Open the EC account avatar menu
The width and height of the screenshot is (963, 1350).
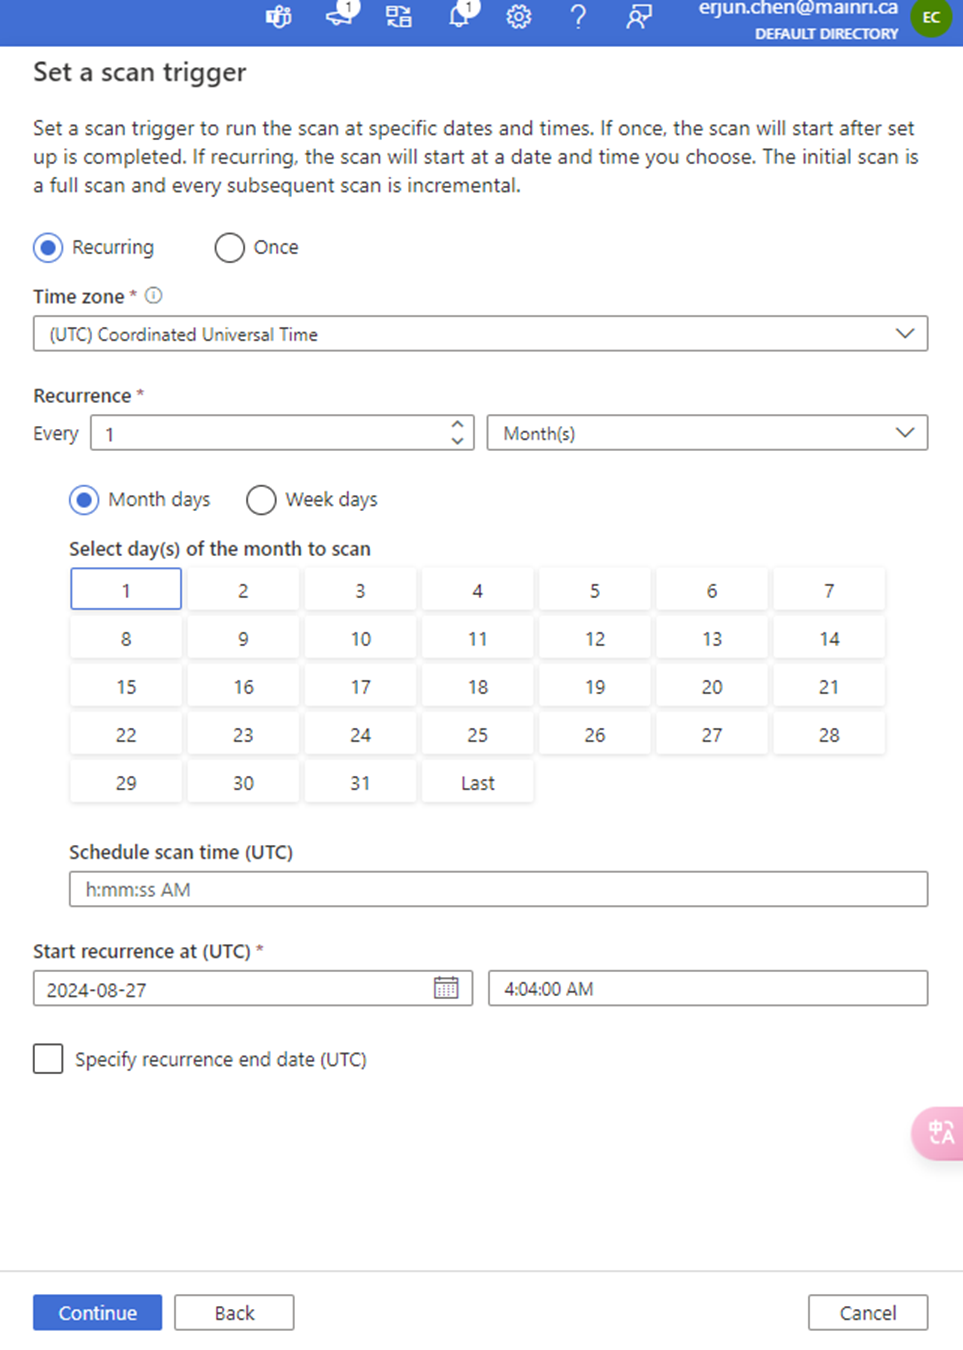(x=930, y=18)
